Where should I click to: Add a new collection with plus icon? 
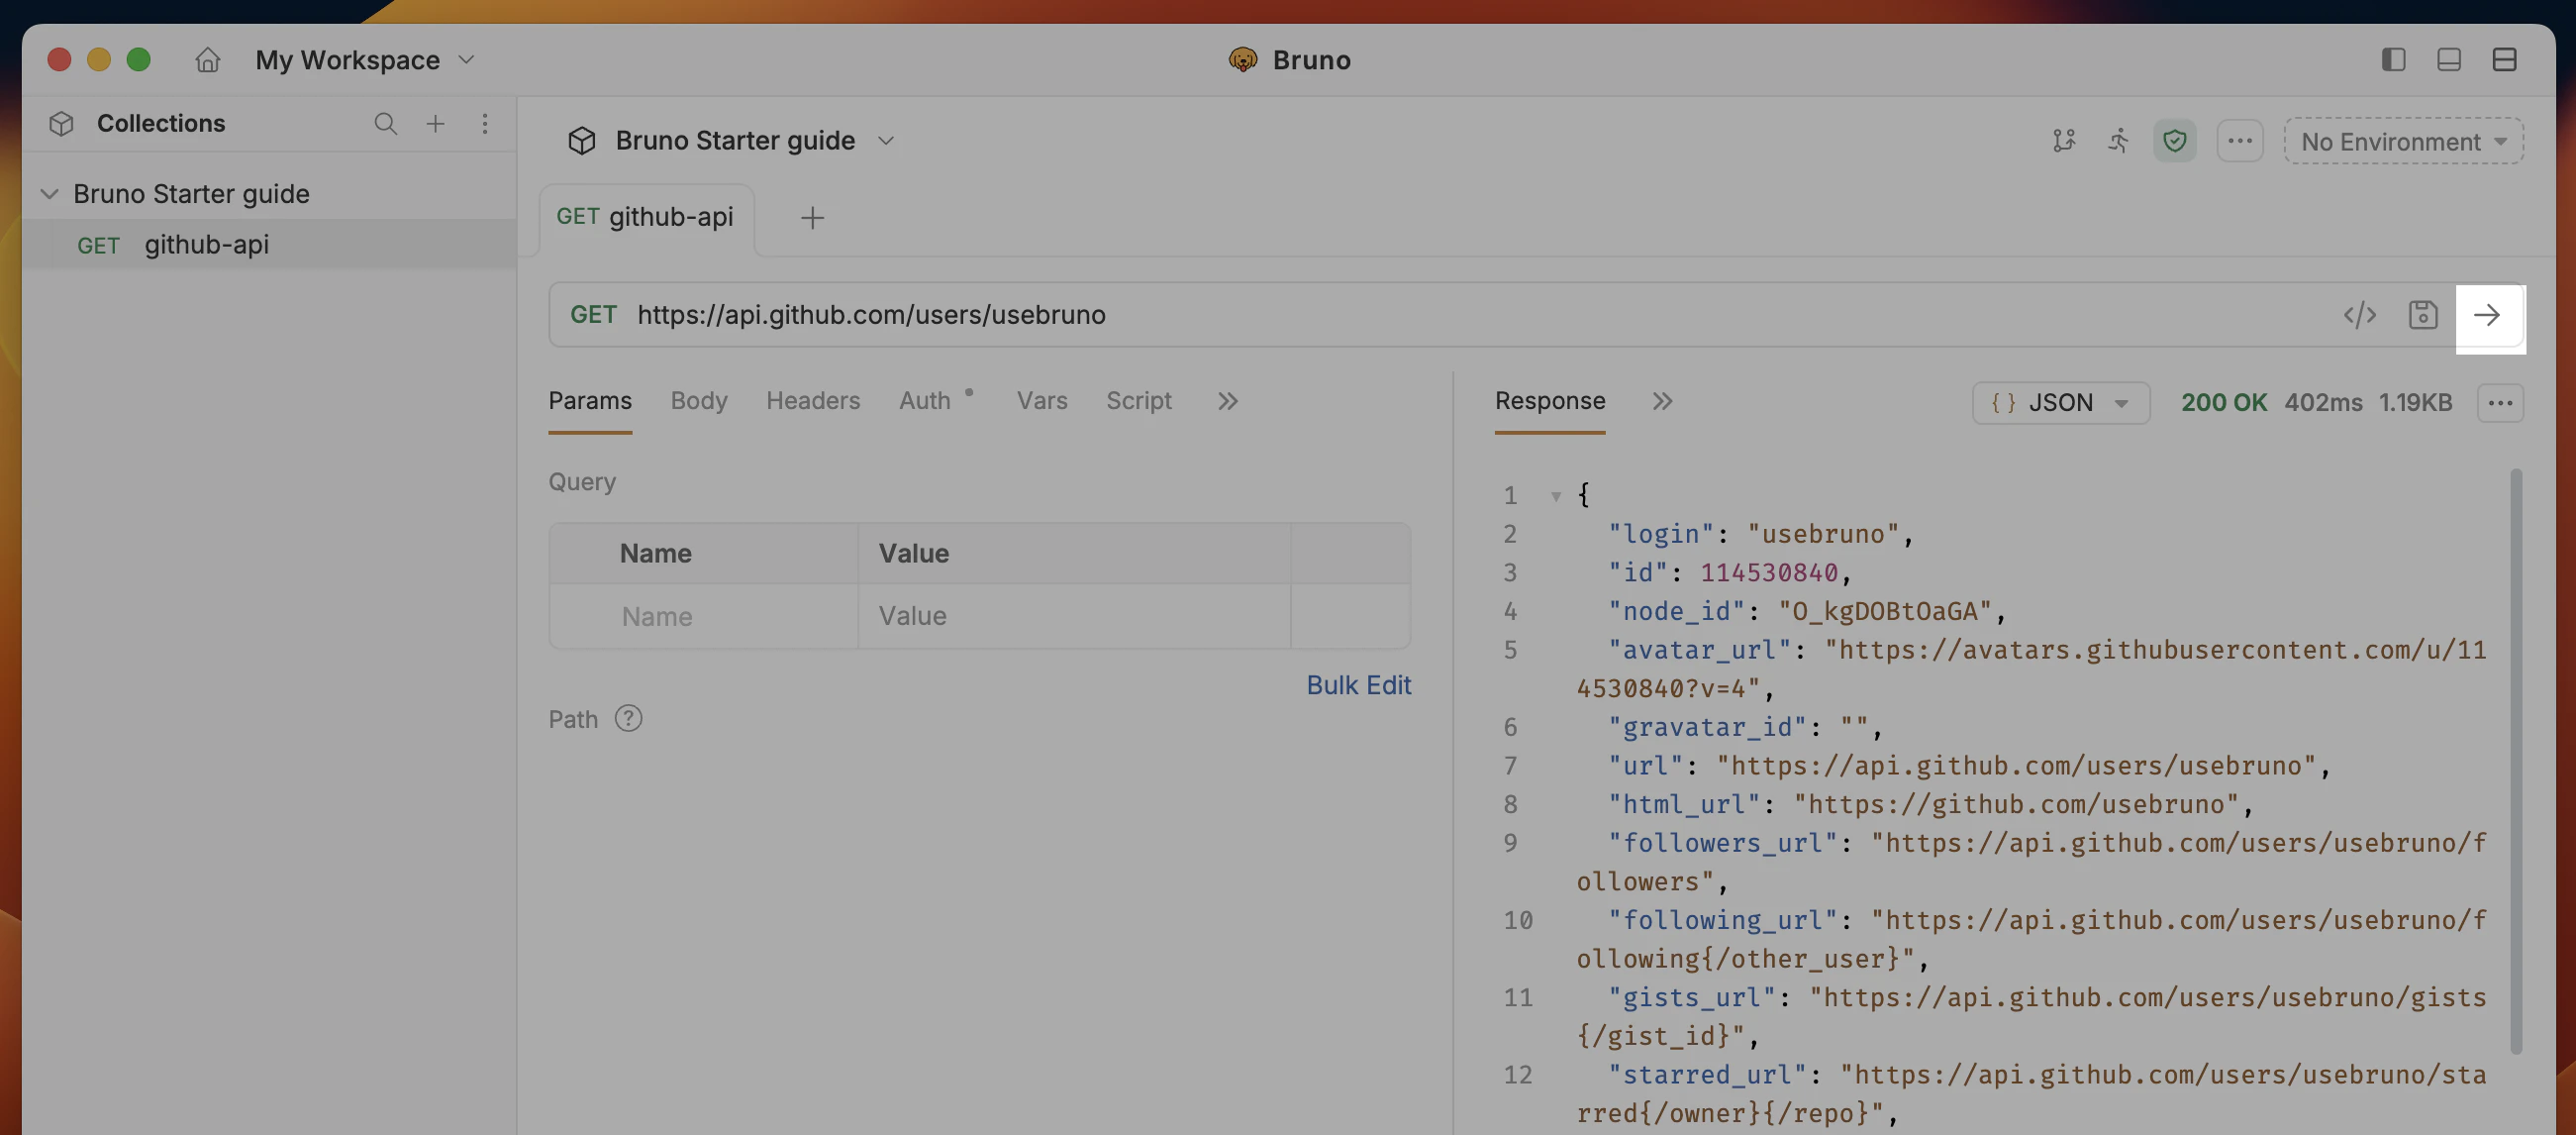coord(435,124)
